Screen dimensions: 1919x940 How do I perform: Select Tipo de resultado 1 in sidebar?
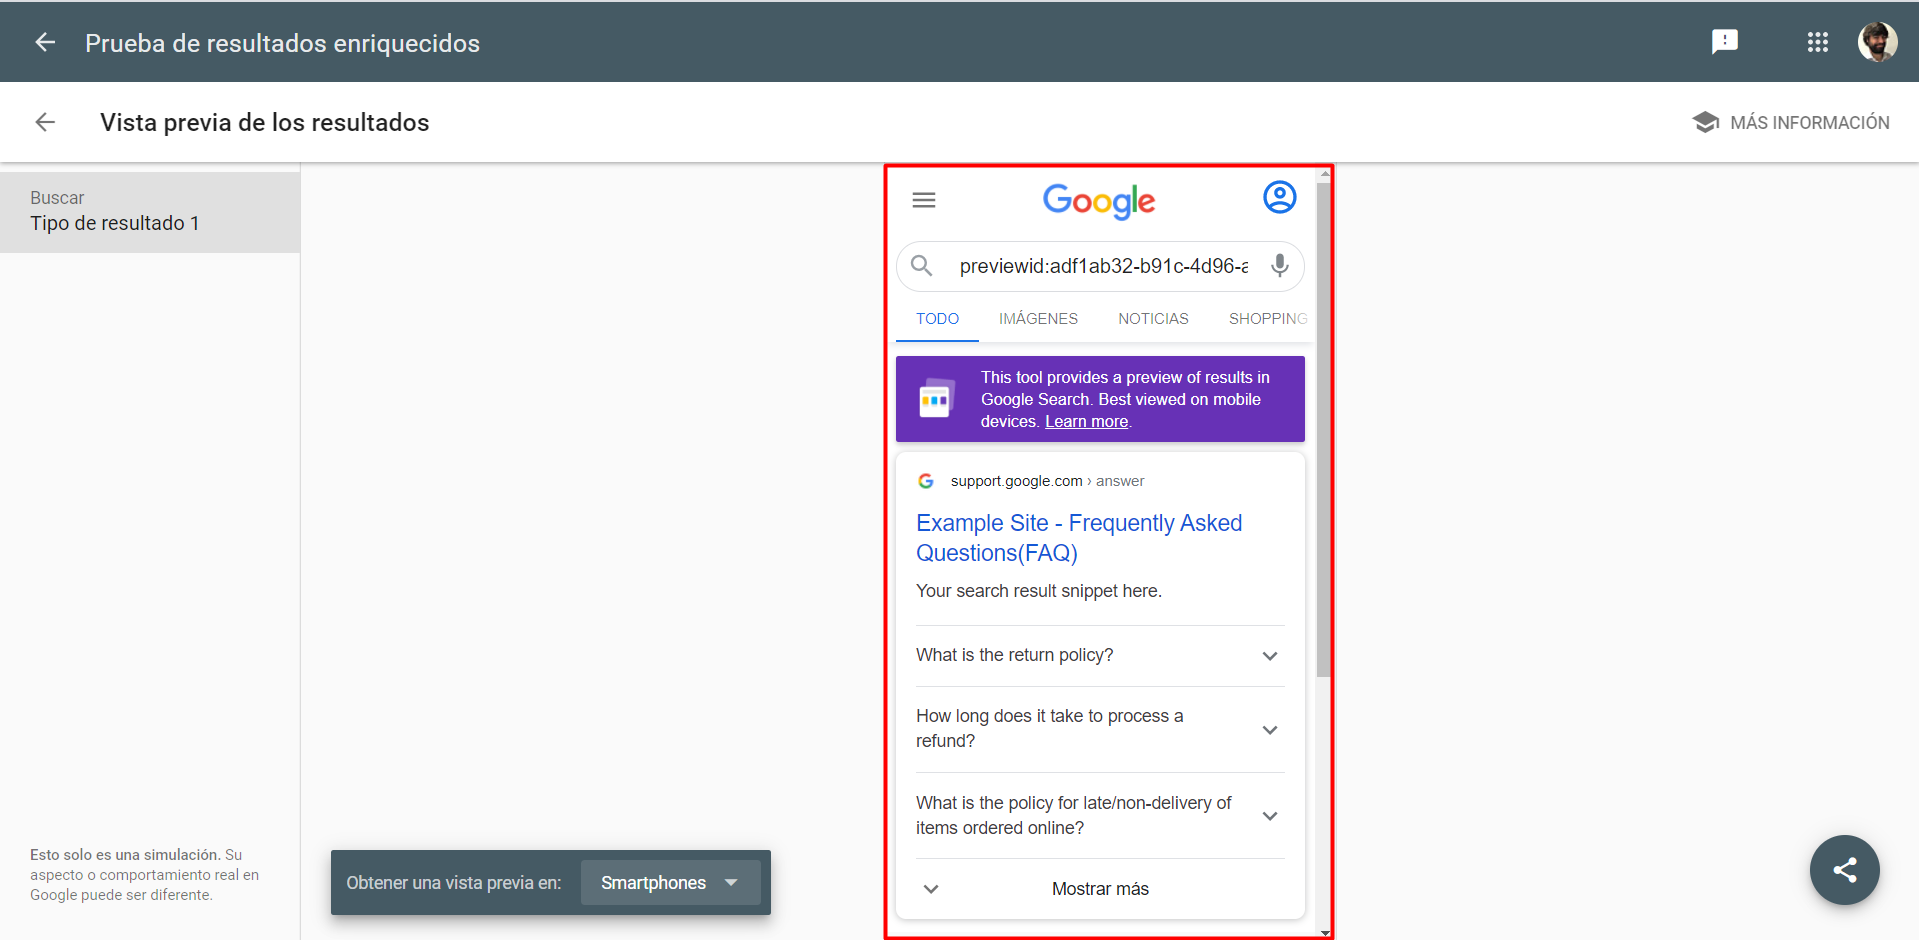[x=115, y=223]
